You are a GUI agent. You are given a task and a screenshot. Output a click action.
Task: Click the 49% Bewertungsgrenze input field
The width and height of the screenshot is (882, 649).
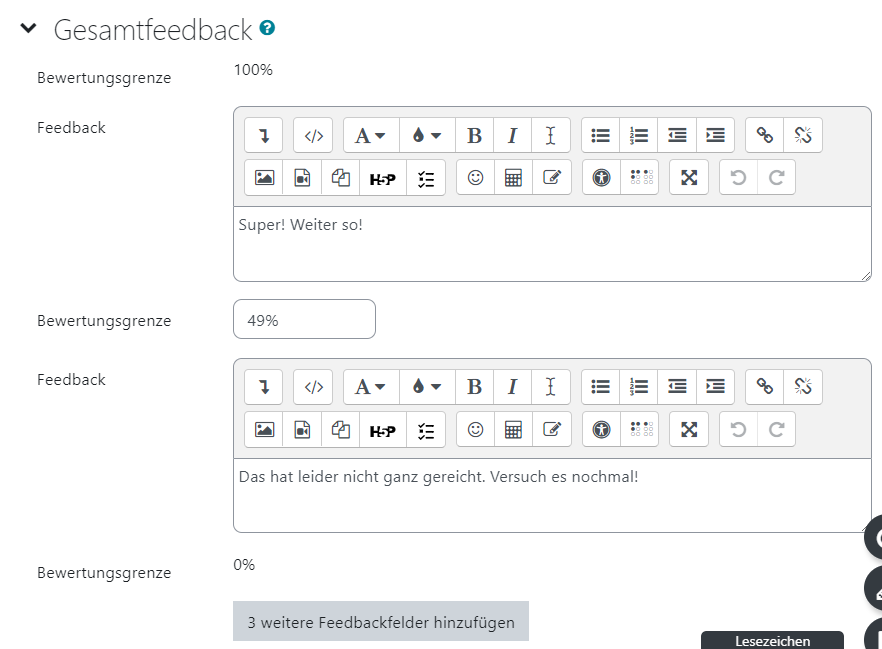(304, 319)
